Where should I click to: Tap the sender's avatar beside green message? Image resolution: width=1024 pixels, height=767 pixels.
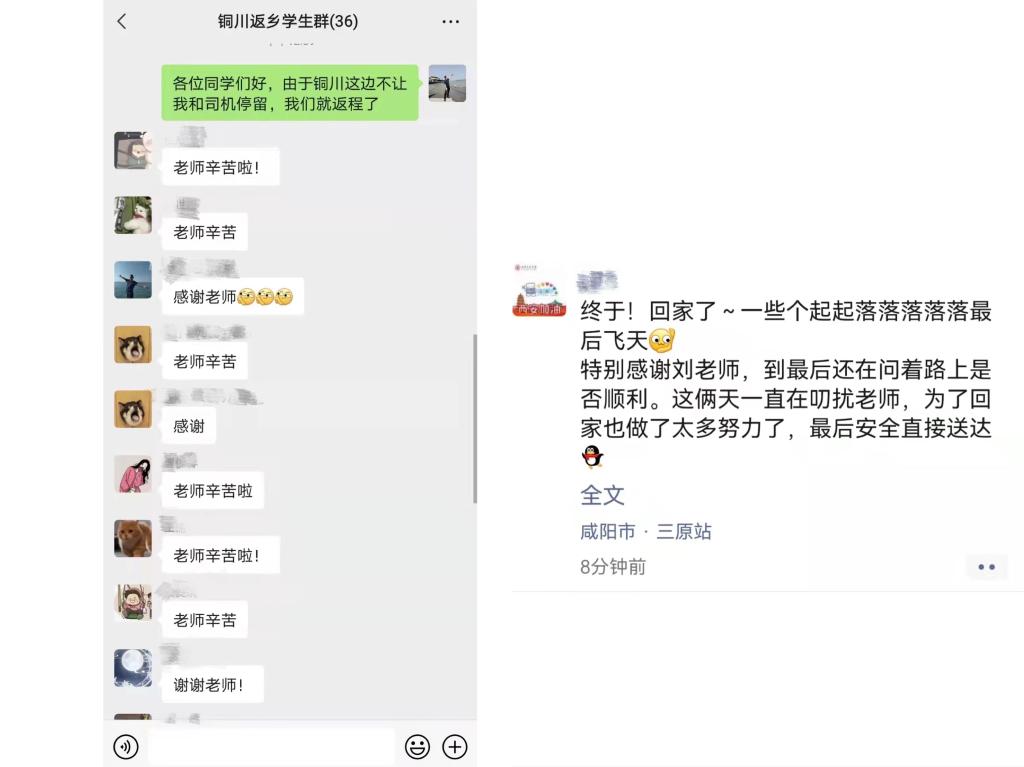[447, 83]
